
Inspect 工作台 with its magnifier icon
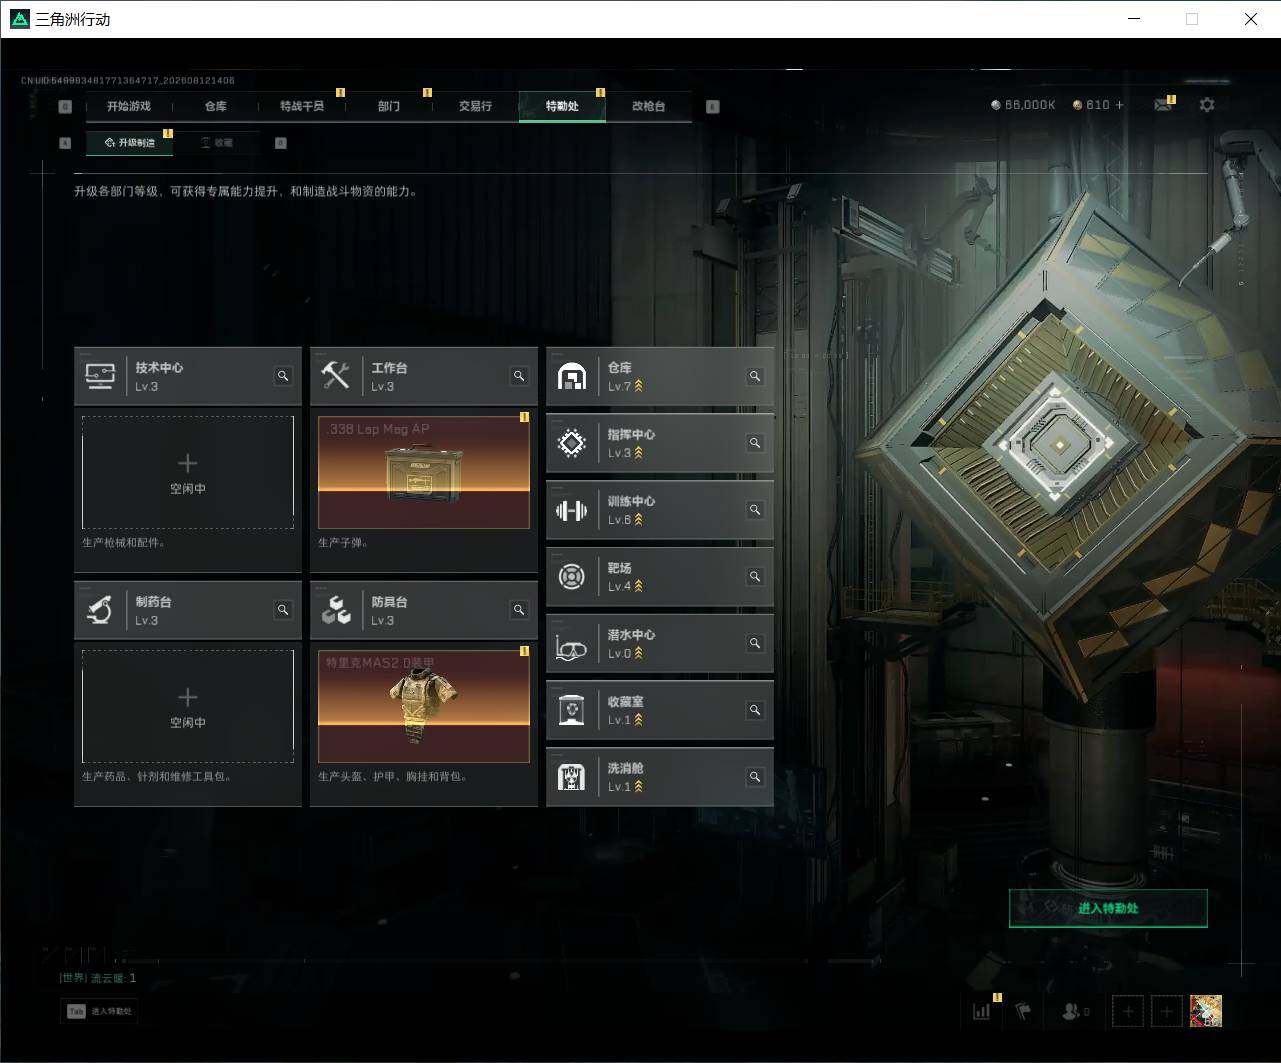click(519, 376)
